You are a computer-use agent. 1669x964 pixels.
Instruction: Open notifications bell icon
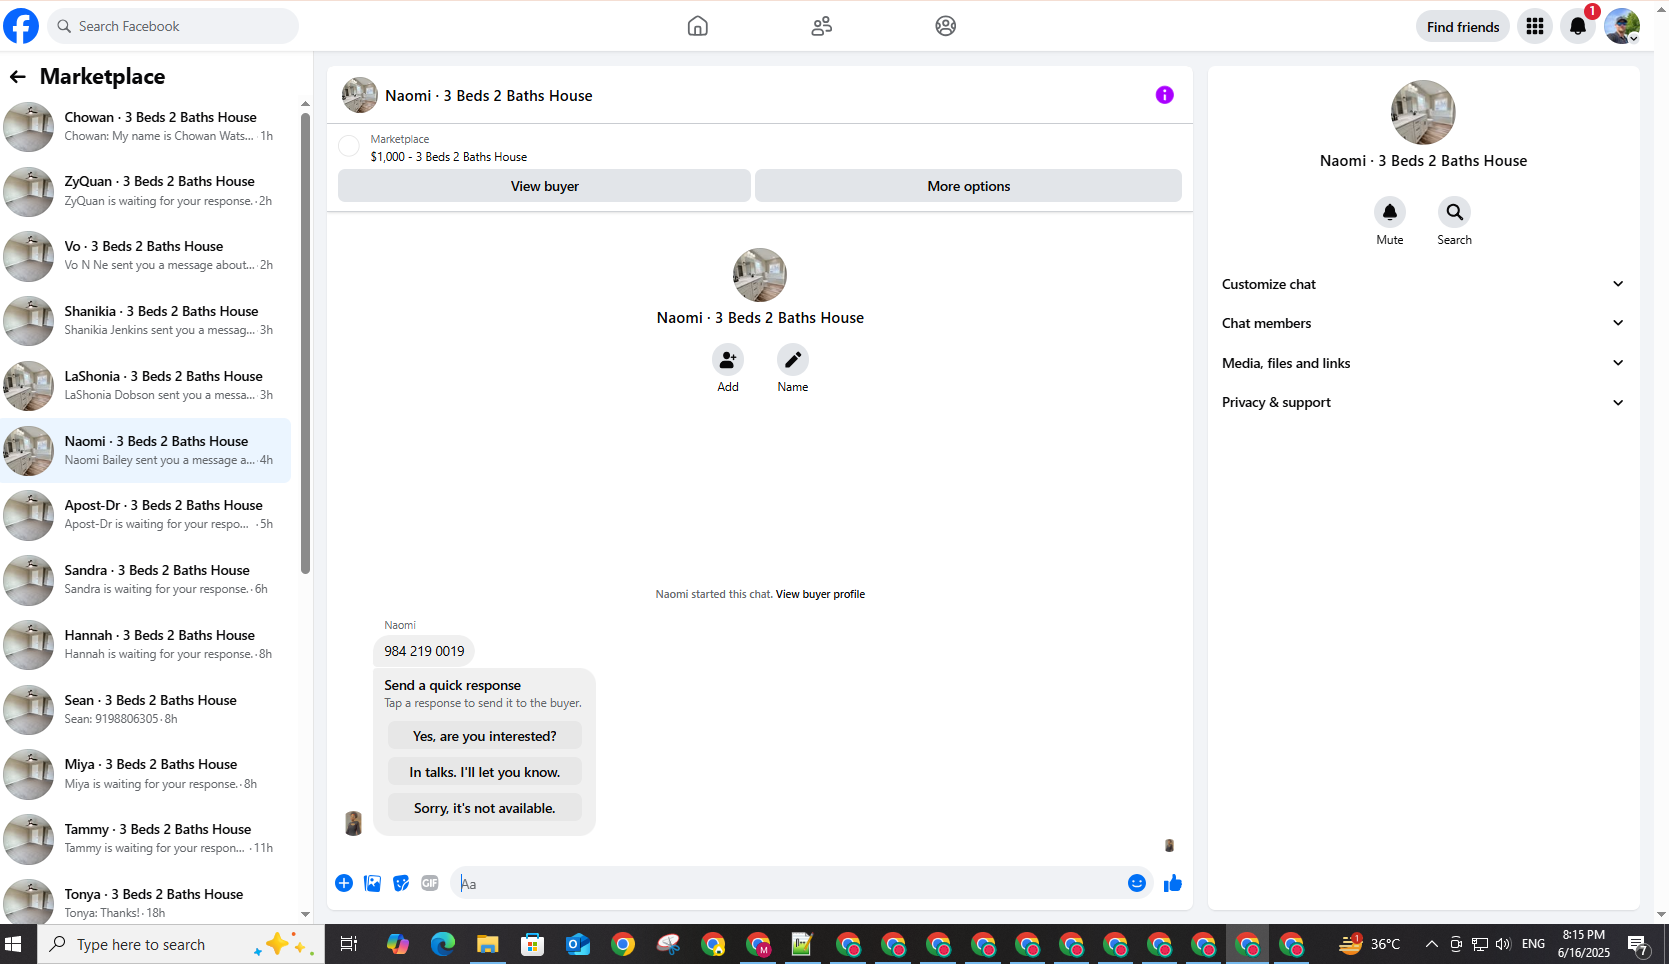point(1577,27)
